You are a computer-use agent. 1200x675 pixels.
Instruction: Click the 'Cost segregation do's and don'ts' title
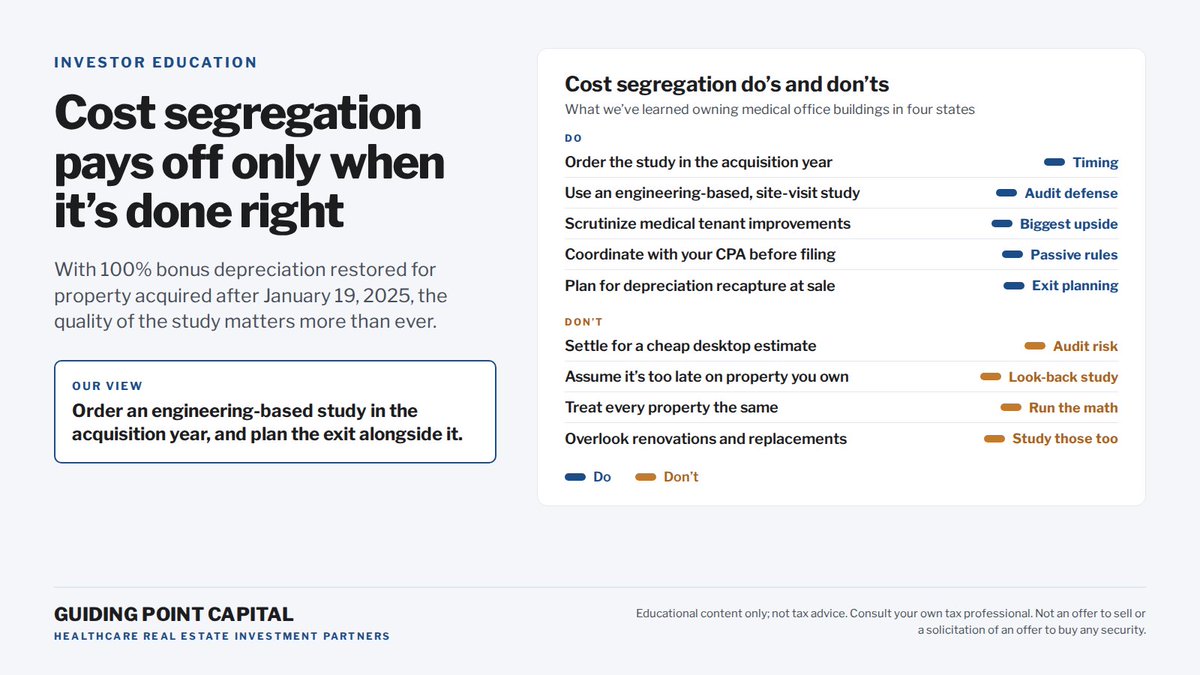point(727,85)
